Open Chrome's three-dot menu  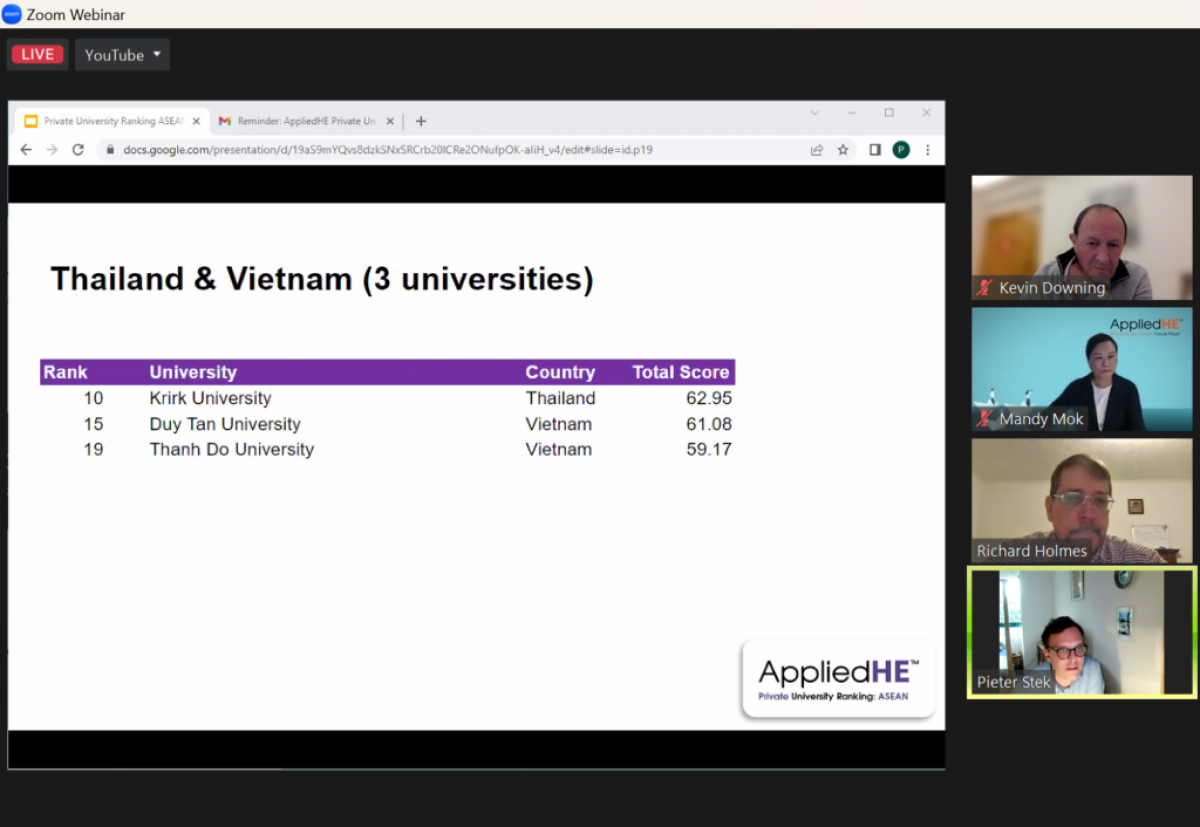pyautogui.click(x=928, y=150)
